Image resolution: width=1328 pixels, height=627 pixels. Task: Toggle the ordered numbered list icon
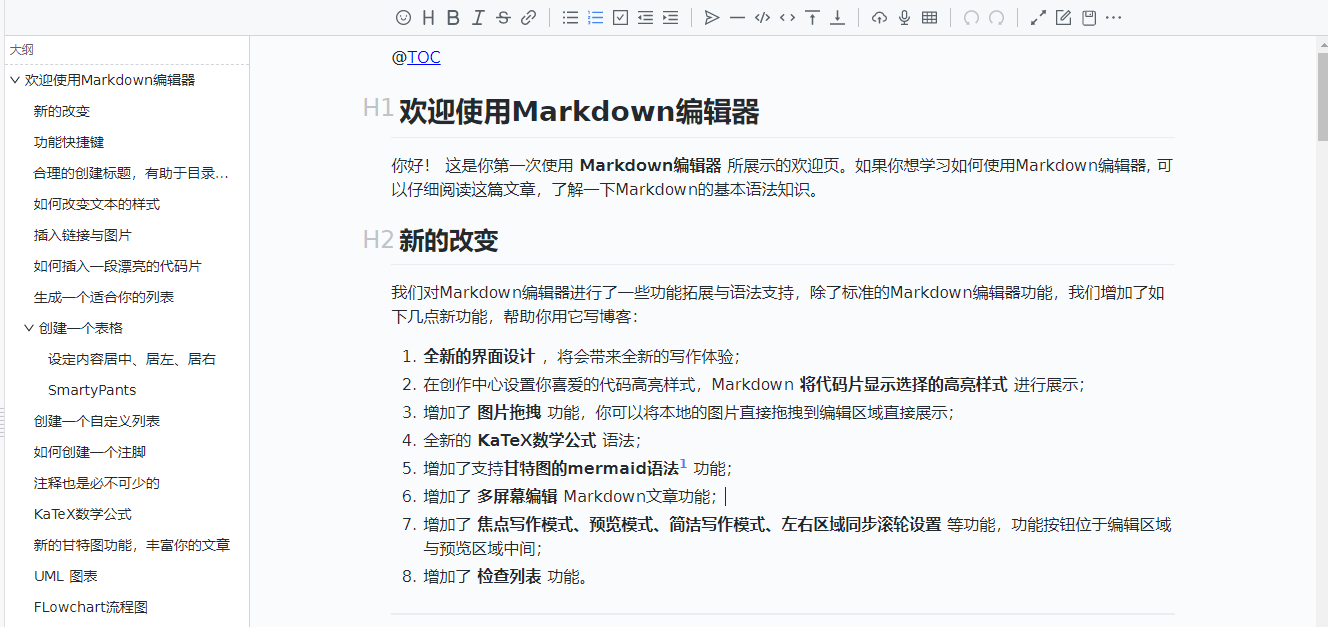(595, 17)
